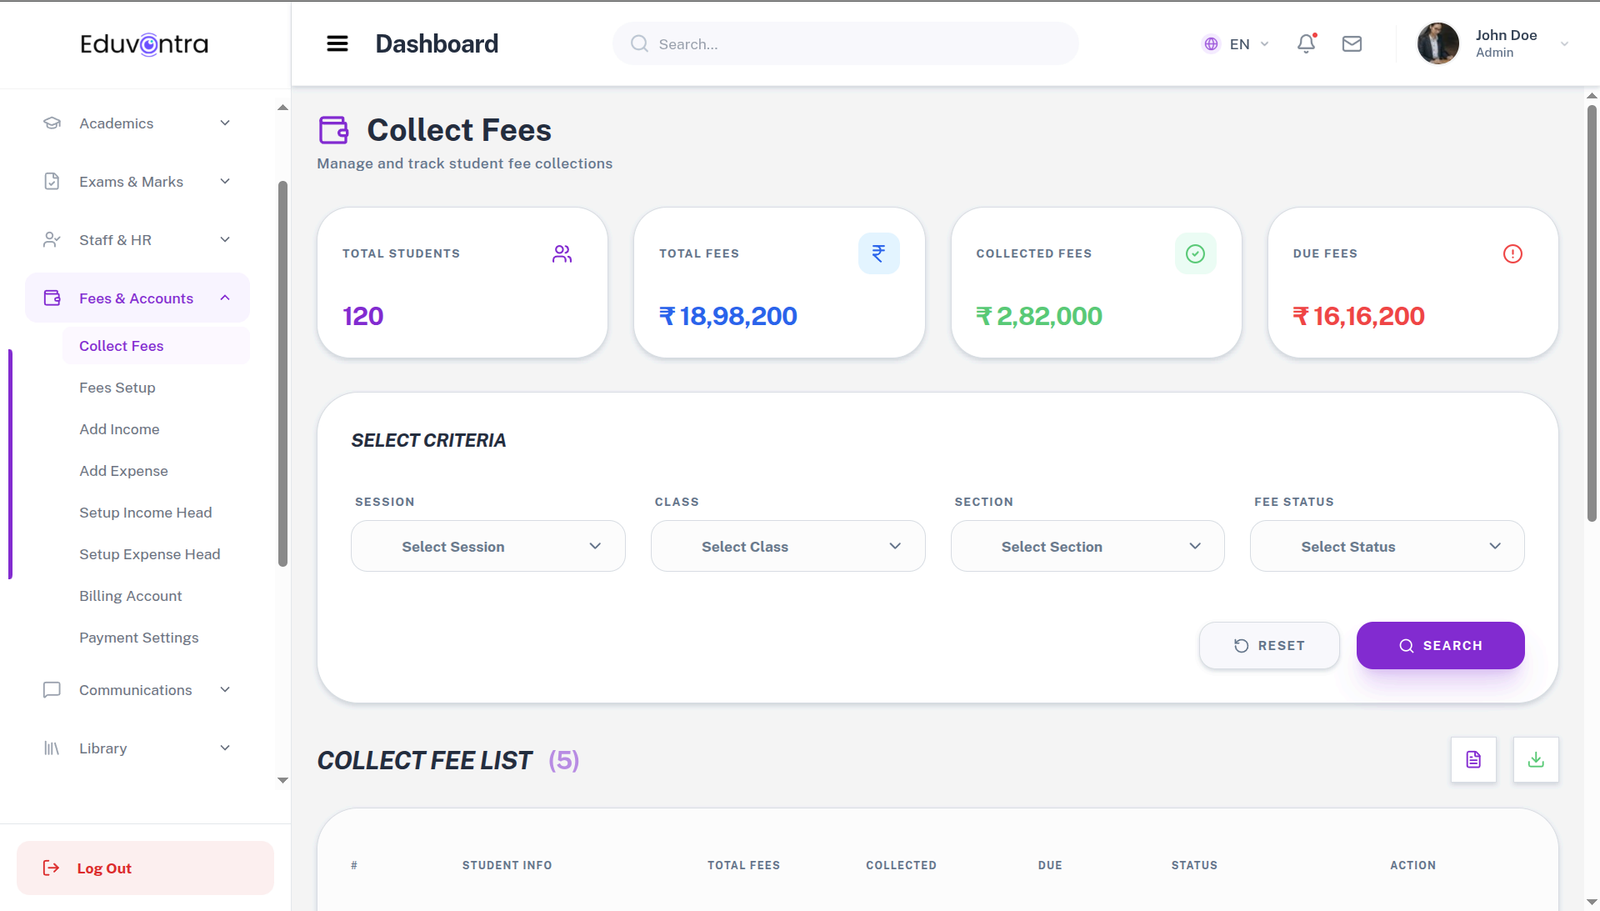The image size is (1600, 911).
Task: Click the Academics graduation cap icon
Action: (x=52, y=123)
